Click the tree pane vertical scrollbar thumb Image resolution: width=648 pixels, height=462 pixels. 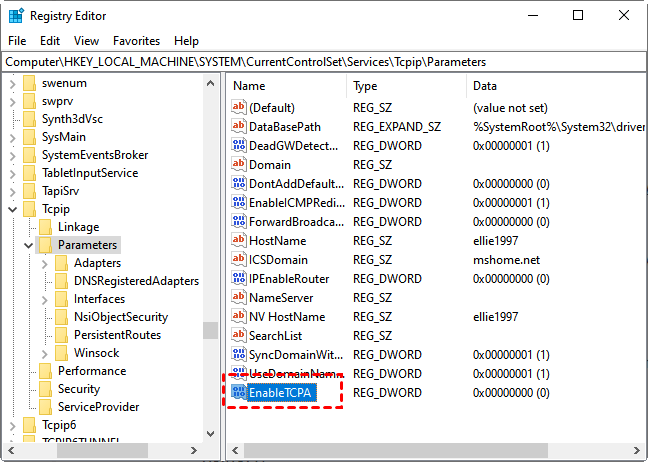210,330
